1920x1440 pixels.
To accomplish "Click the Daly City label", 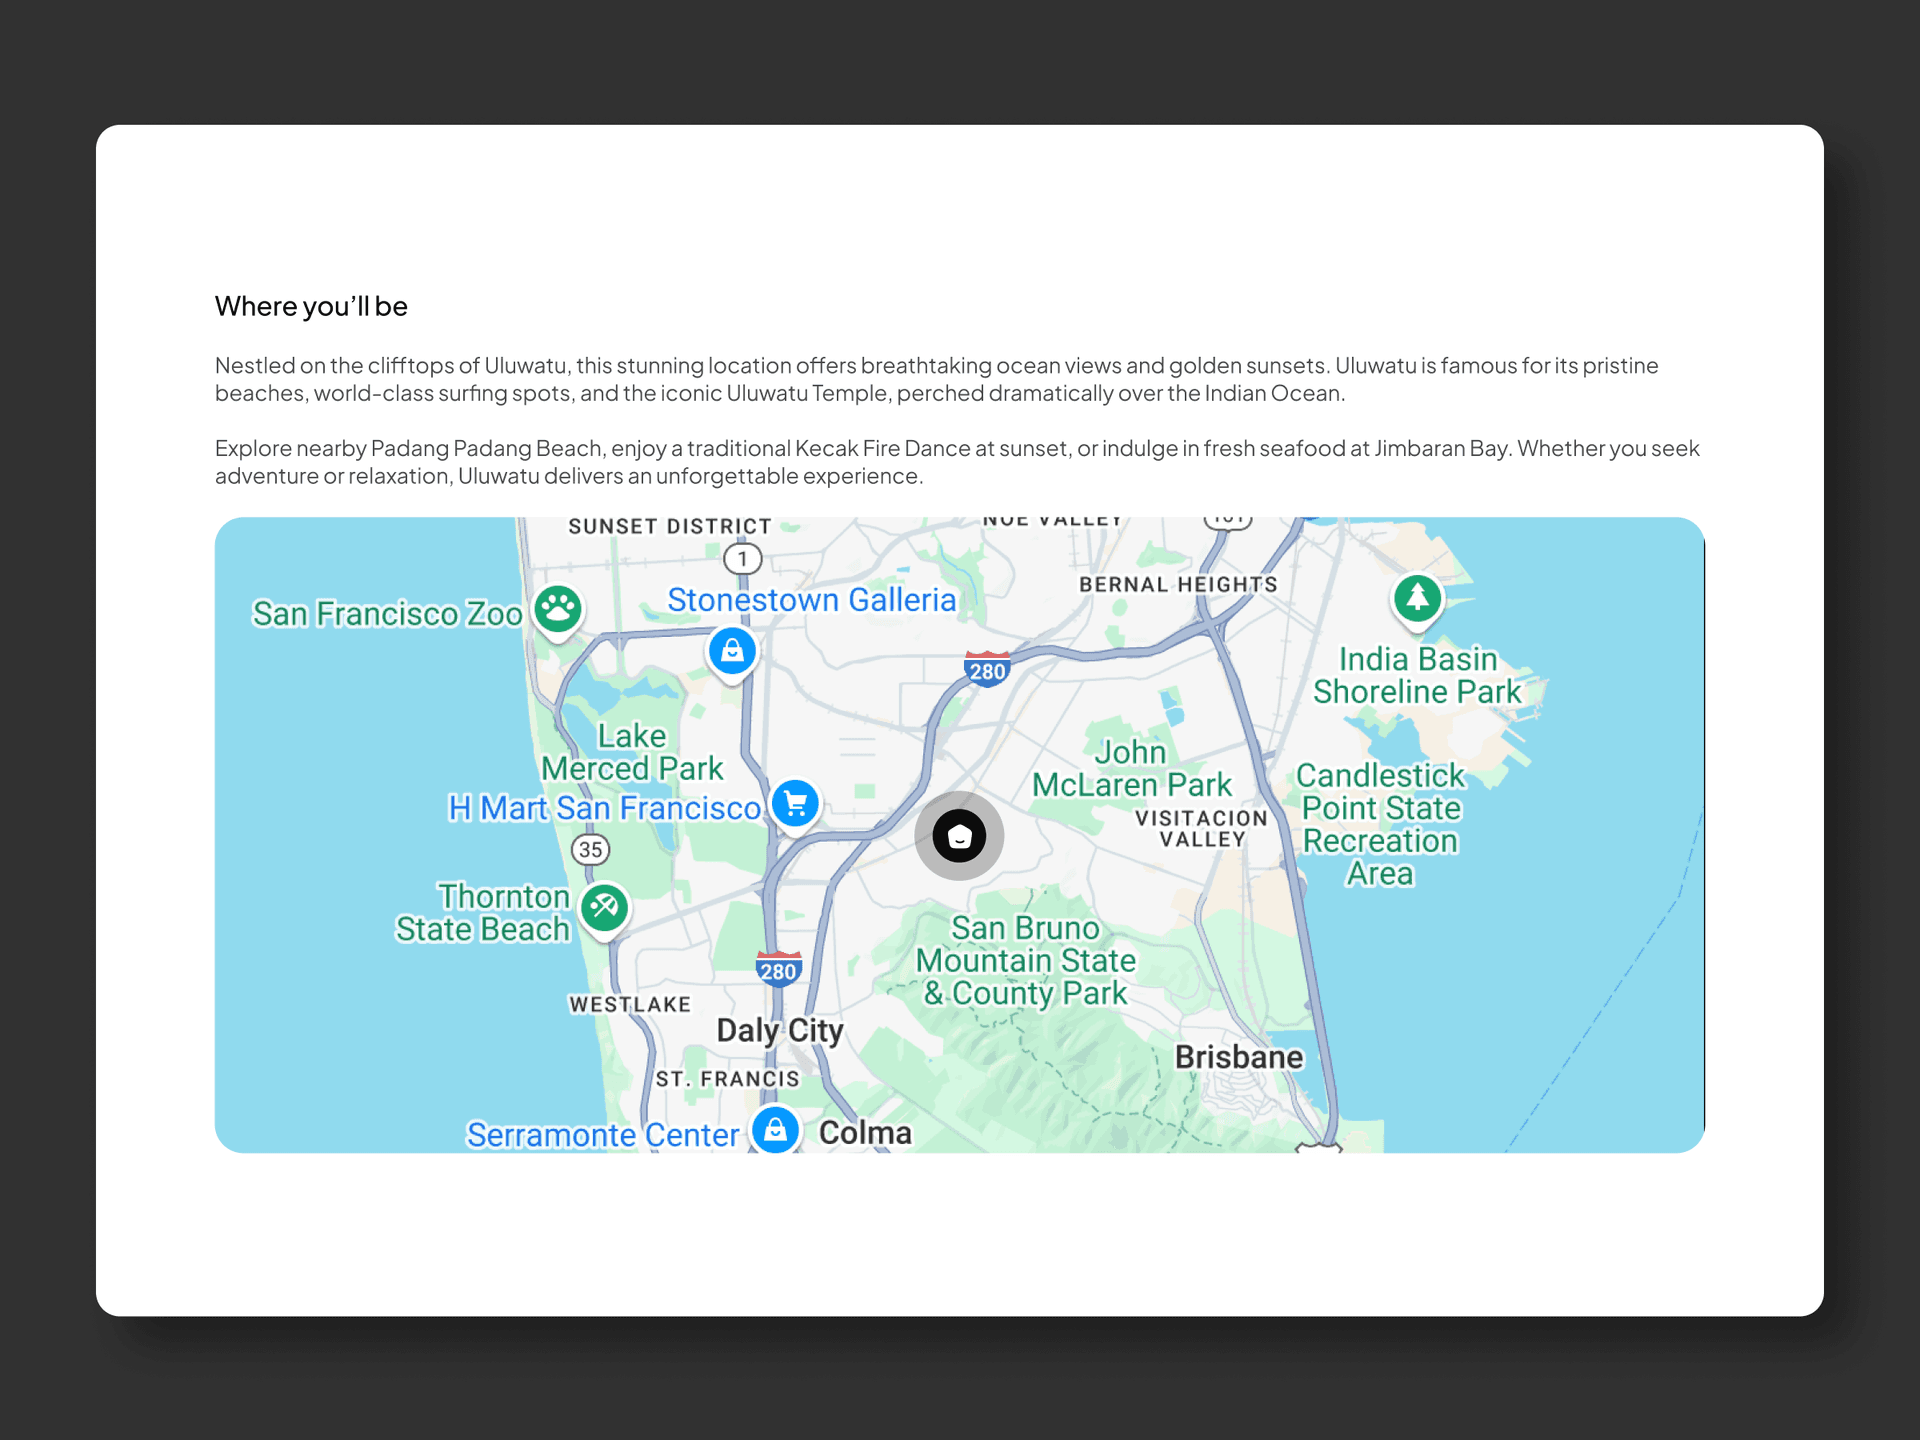I will pyautogui.click(x=780, y=1030).
